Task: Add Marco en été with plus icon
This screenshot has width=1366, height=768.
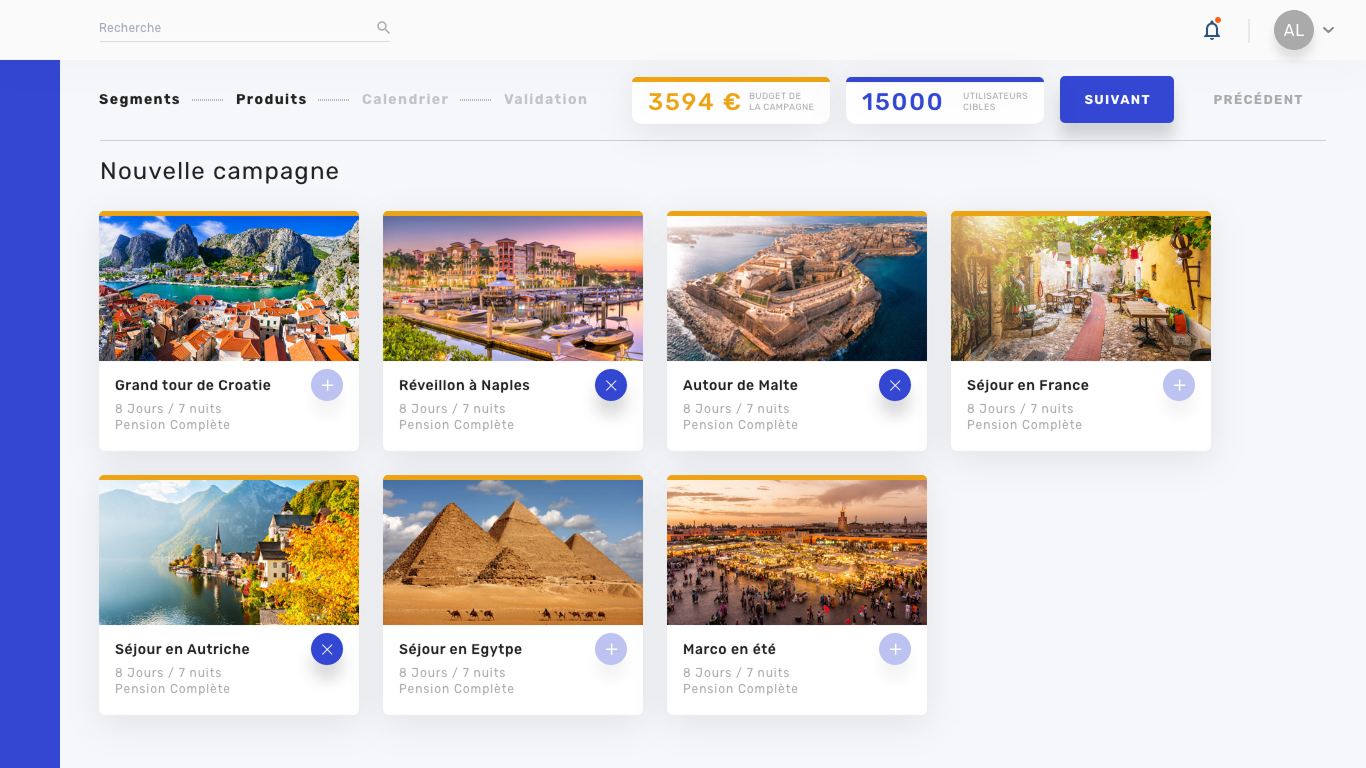Action: click(895, 649)
